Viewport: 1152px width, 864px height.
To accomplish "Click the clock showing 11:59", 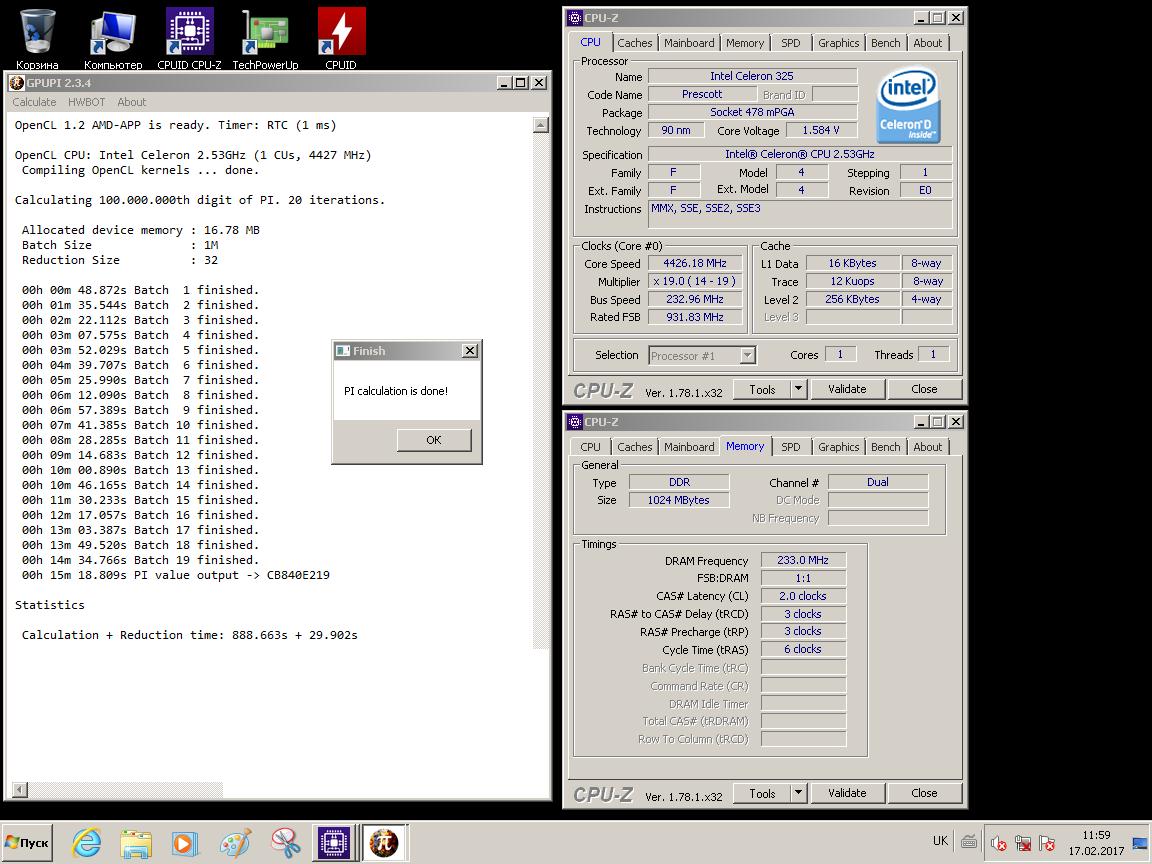I will click(x=1096, y=835).
